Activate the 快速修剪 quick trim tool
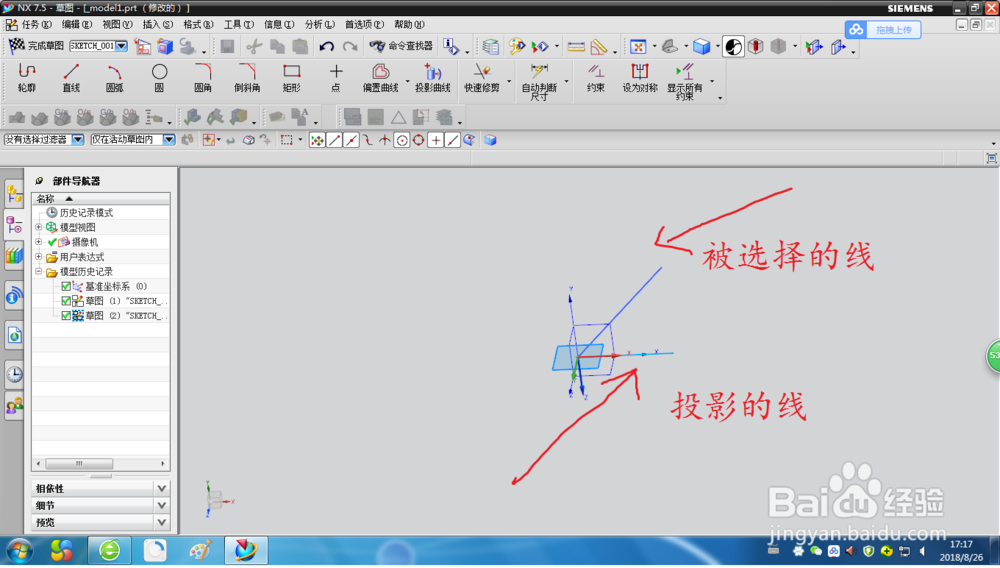The image size is (1000, 568). (x=482, y=78)
